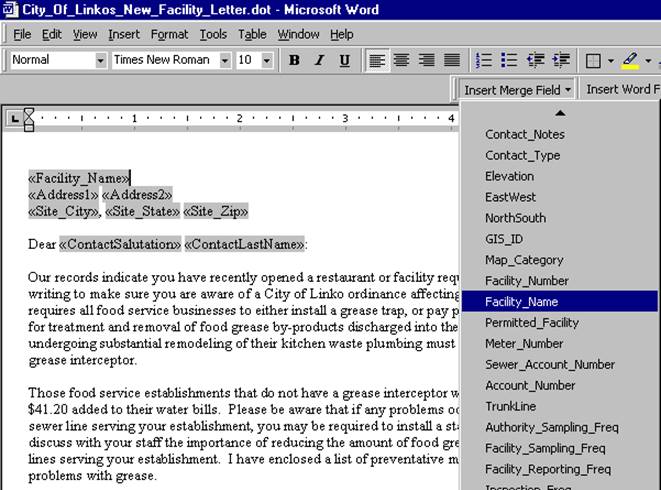This screenshot has height=490, width=661.
Task: Select Contact_Notes merge field
Action: [560, 134]
